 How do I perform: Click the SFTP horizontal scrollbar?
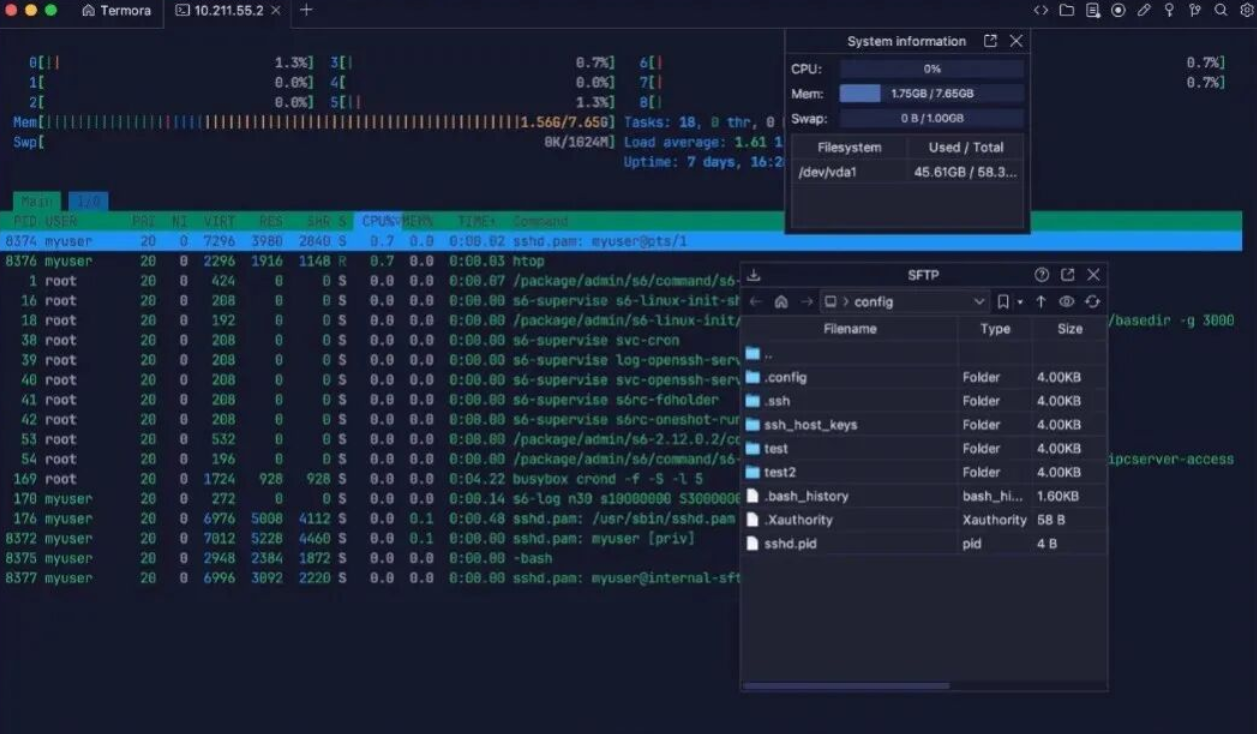click(846, 686)
